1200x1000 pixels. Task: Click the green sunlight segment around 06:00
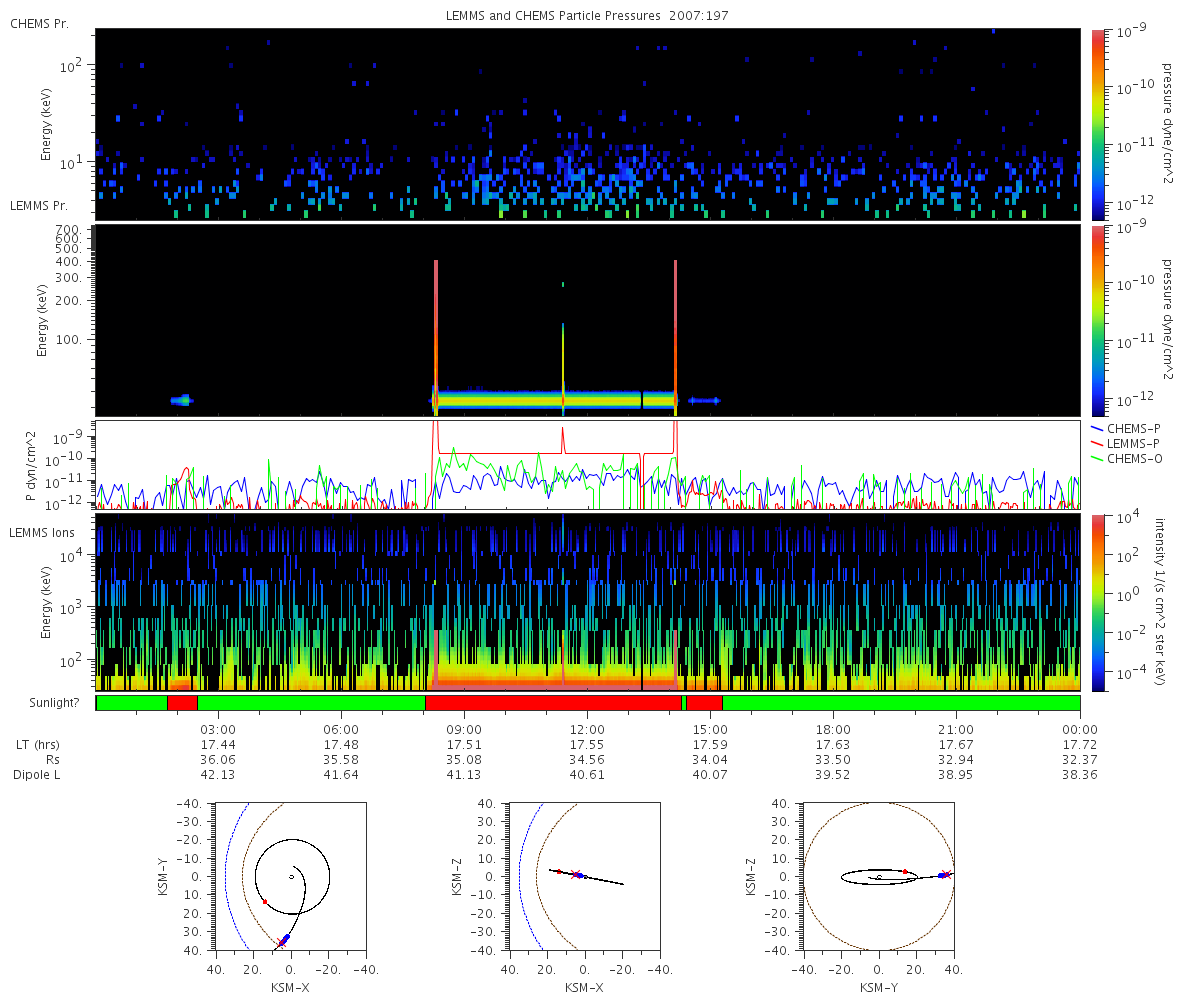click(311, 703)
